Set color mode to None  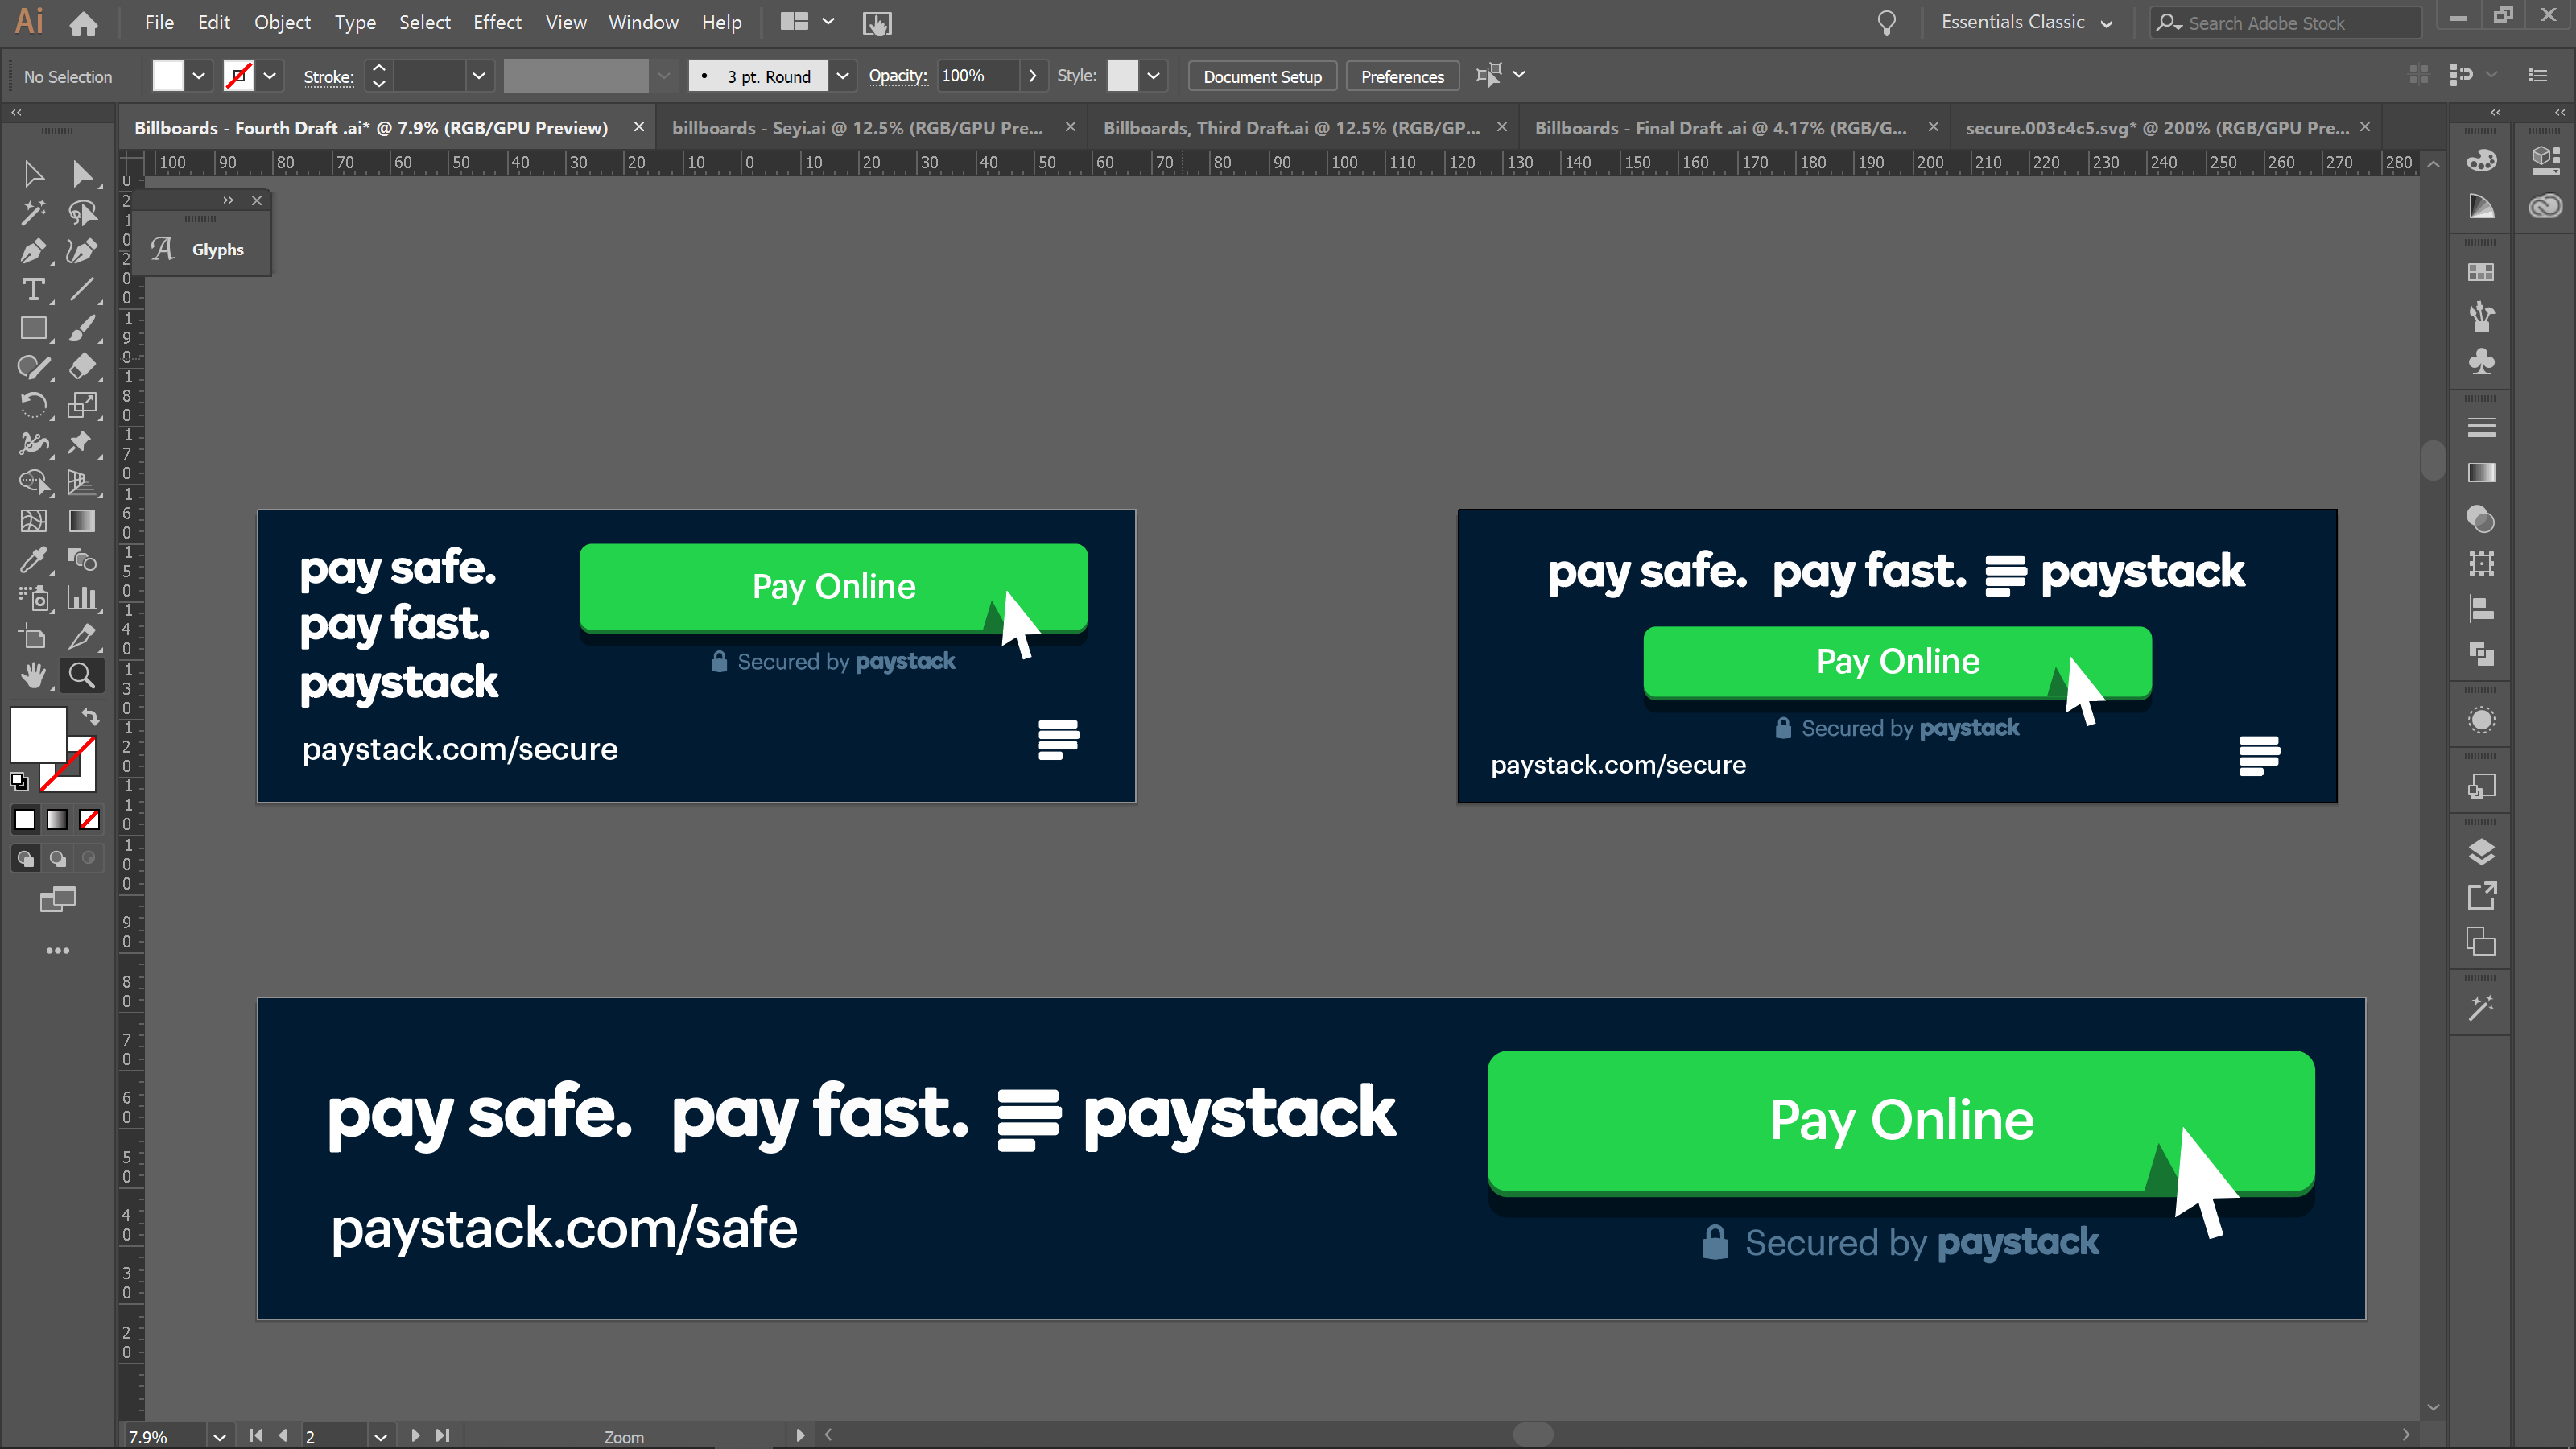[x=89, y=820]
